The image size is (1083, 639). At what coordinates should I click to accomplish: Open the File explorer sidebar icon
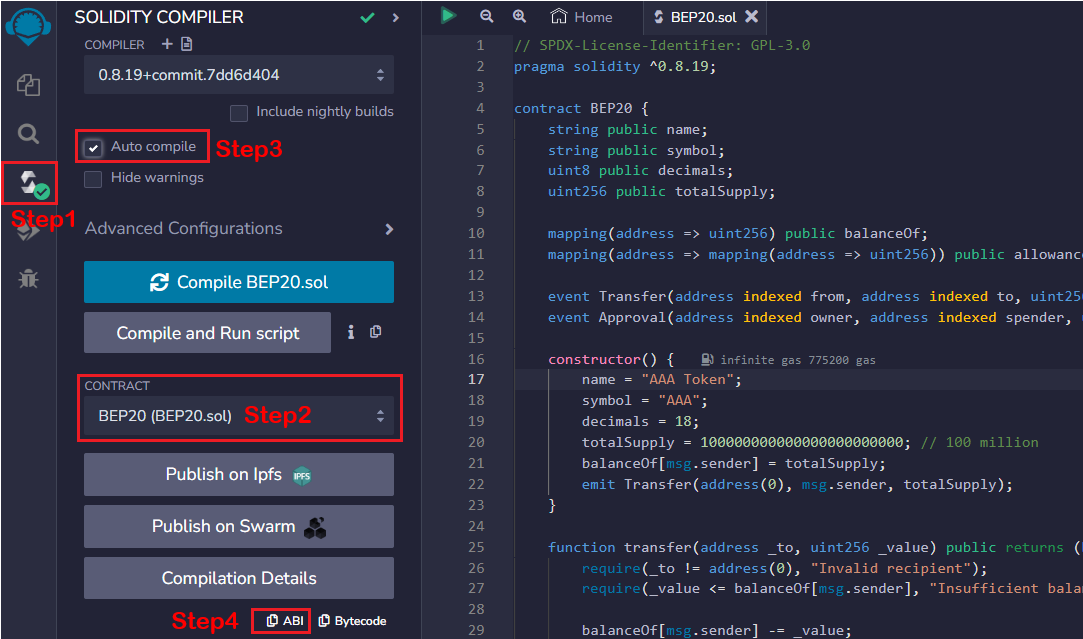(28, 84)
